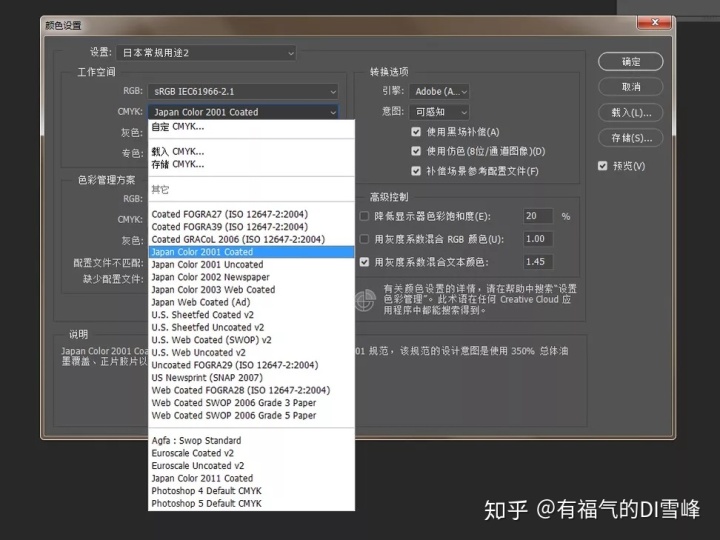Image resolution: width=720 pixels, height=540 pixels.
Task: Select US Newsprint (SNAP 2007)
Action: pos(251,378)
